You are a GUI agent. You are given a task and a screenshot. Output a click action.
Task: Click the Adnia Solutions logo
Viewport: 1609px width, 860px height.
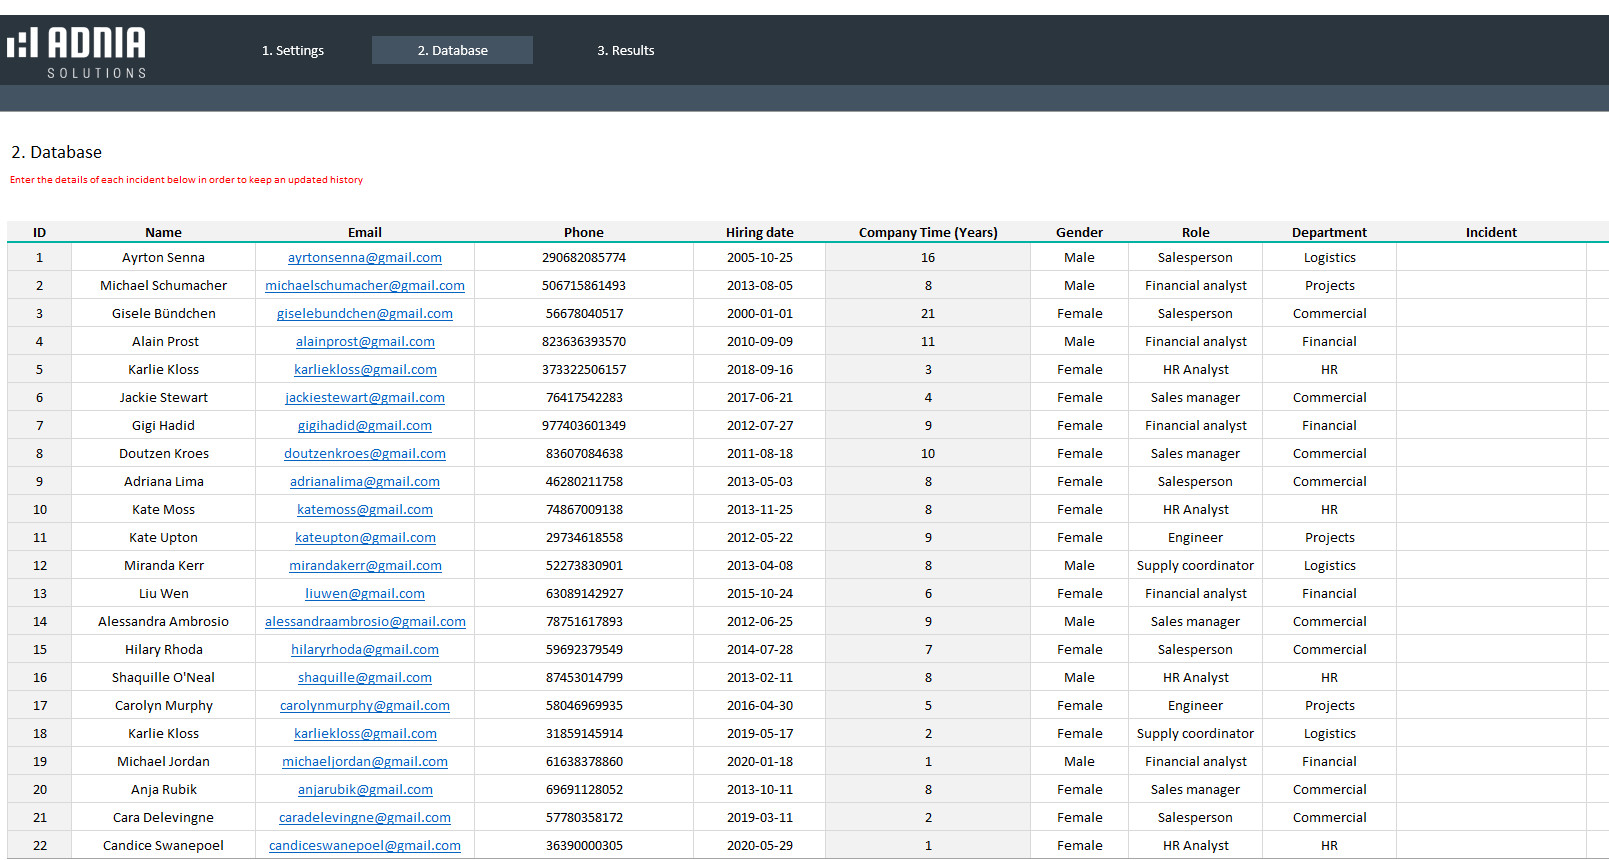[77, 52]
